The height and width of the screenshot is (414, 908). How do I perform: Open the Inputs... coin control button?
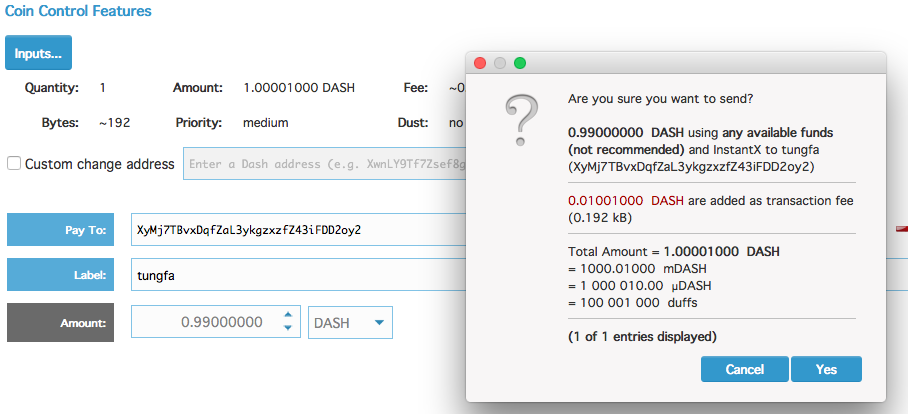[38, 53]
